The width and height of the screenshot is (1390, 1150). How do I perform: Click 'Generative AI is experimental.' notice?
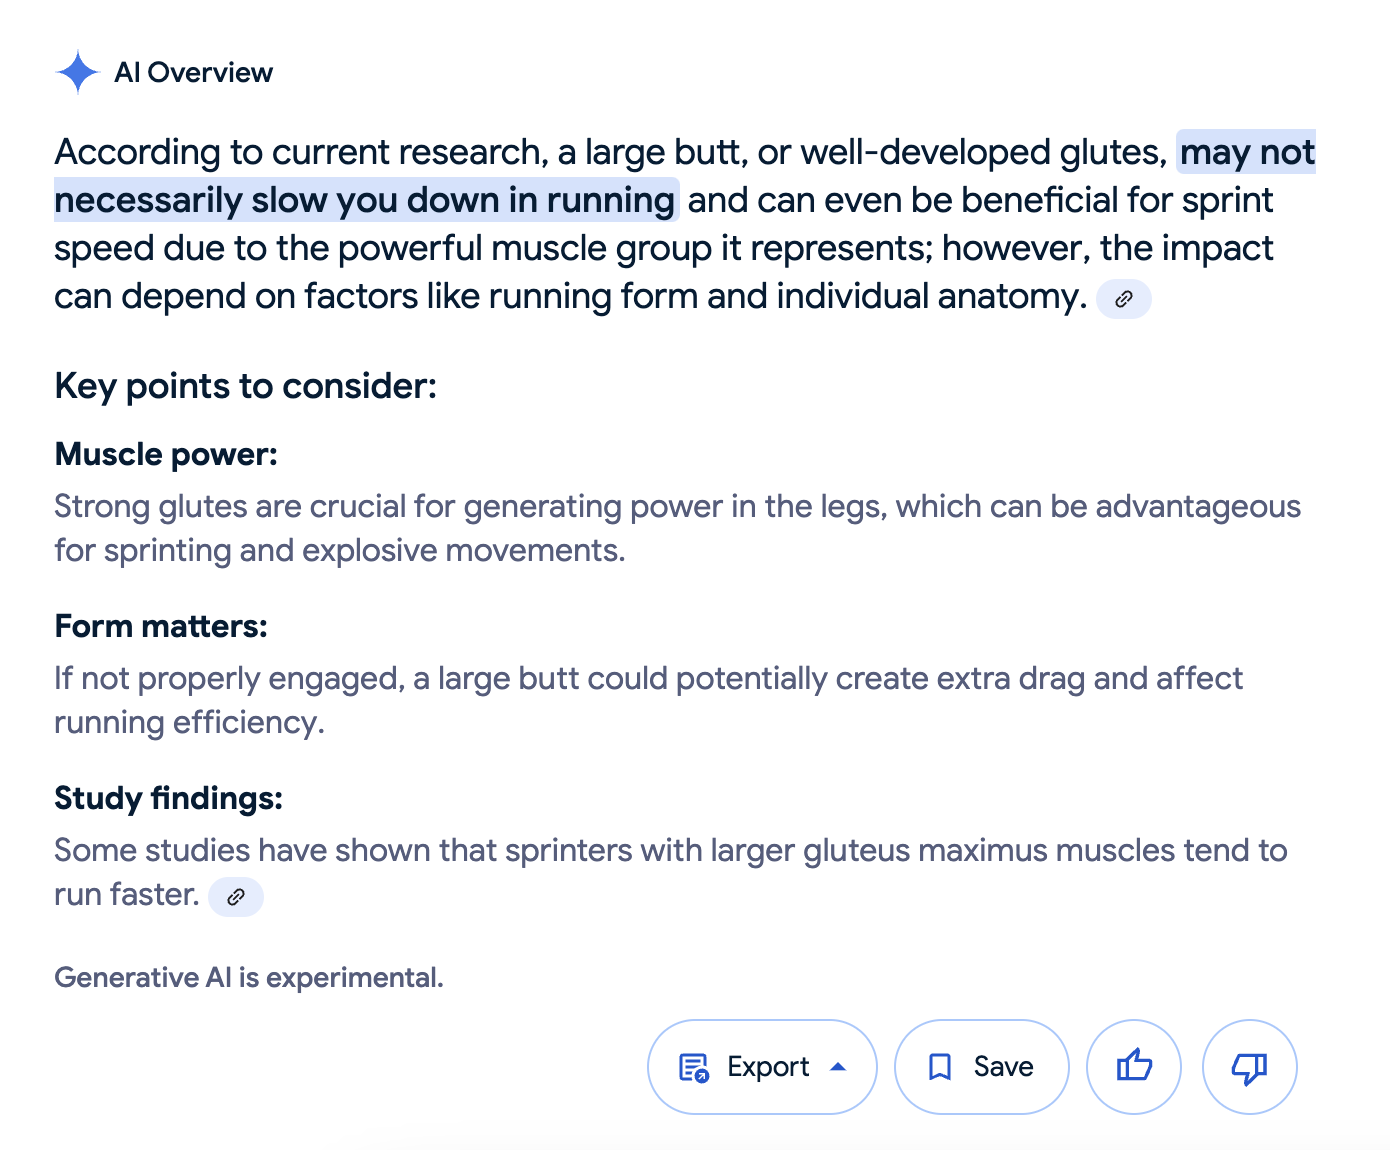(x=249, y=977)
